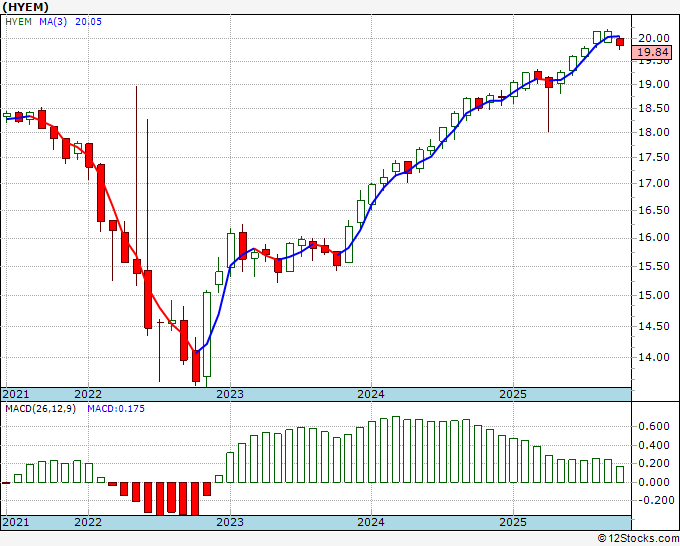680x546 pixels.
Task: Click the 0.600 MACD axis label
Action: click(x=654, y=426)
